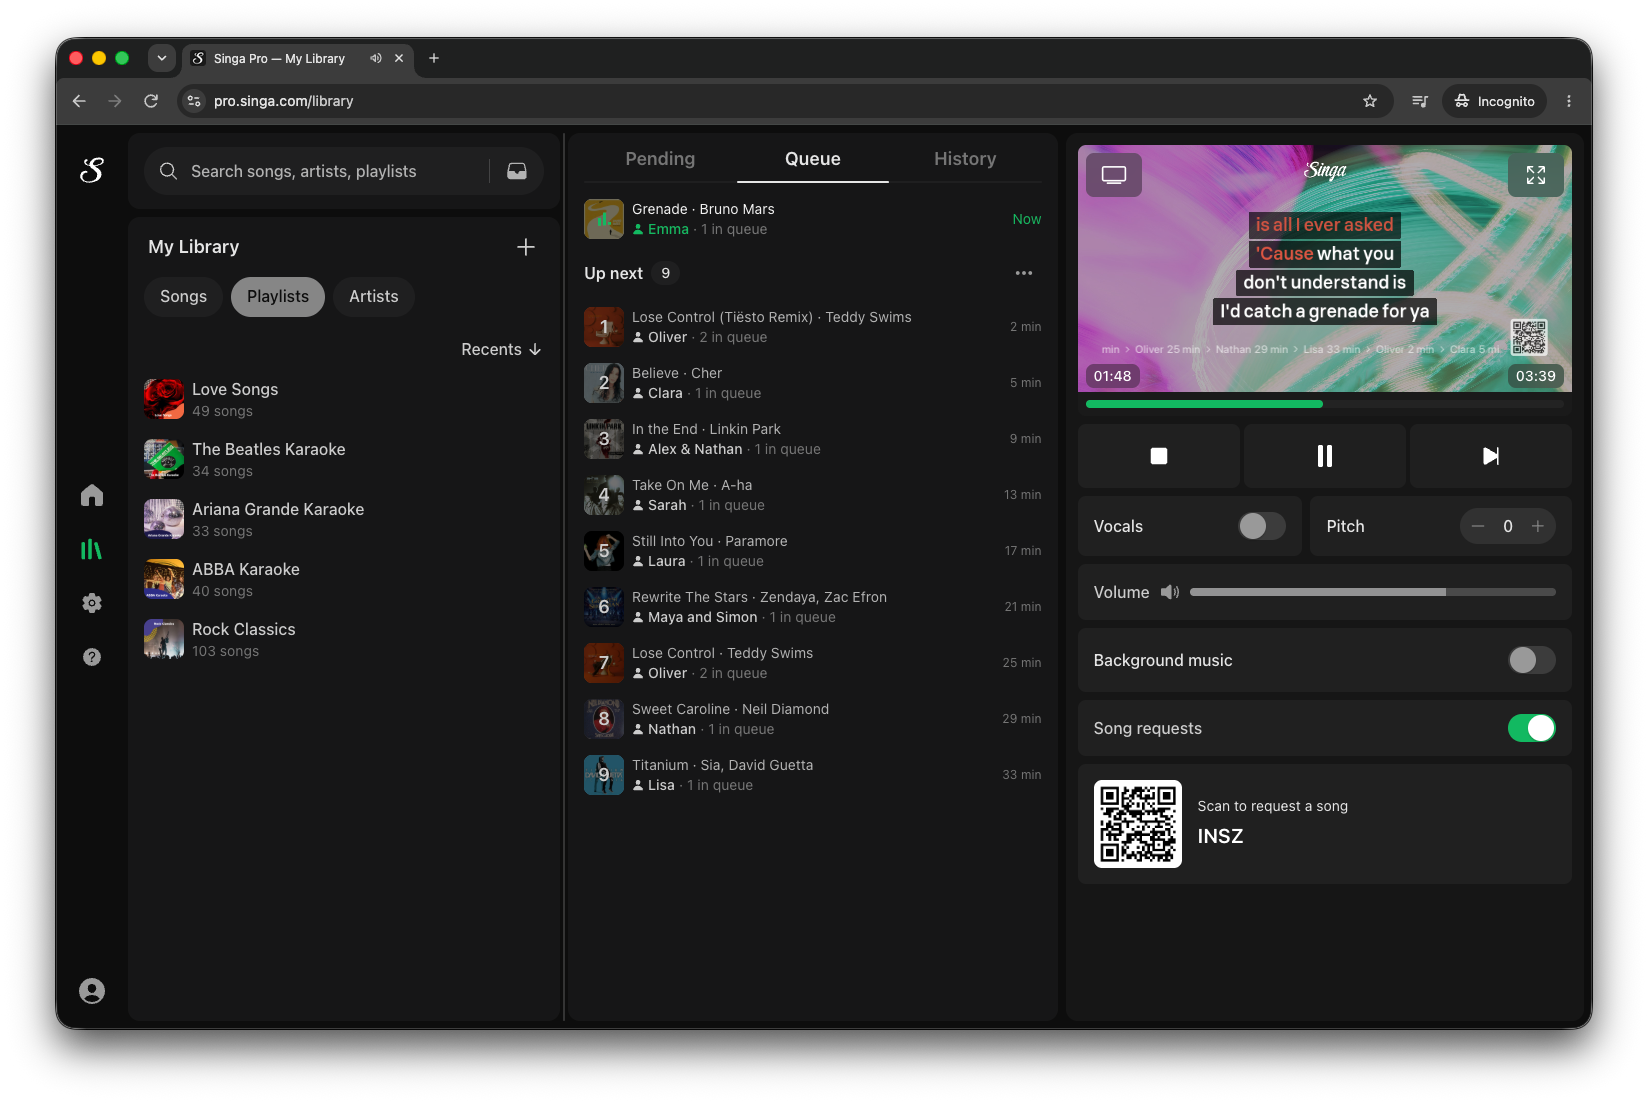Click the second-screen display icon on video
Screen dimensions: 1648x1103
click(x=1114, y=175)
